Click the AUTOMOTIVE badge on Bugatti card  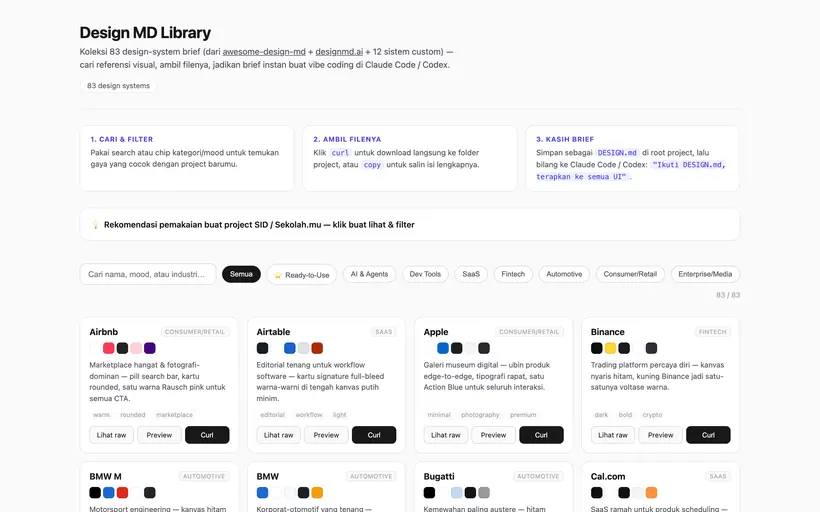pos(538,476)
